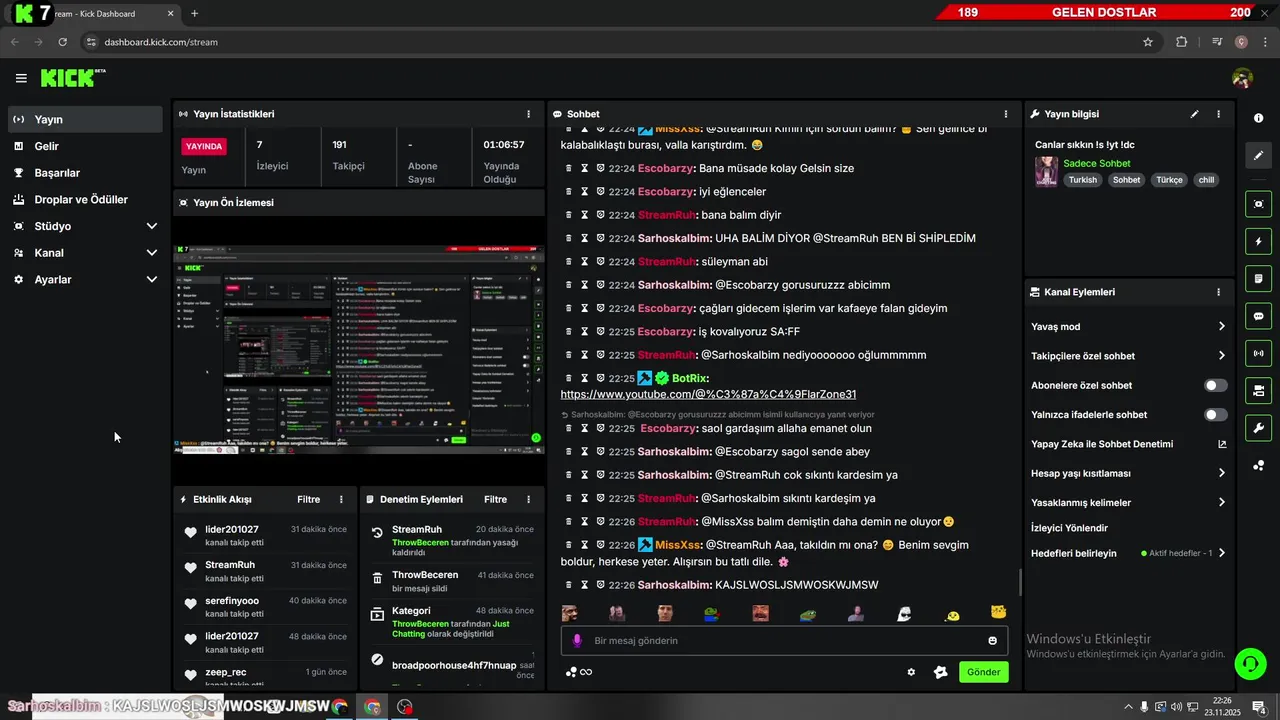
Task: Toggle the channel actions widget icon in right rail
Action: tap(1258, 390)
